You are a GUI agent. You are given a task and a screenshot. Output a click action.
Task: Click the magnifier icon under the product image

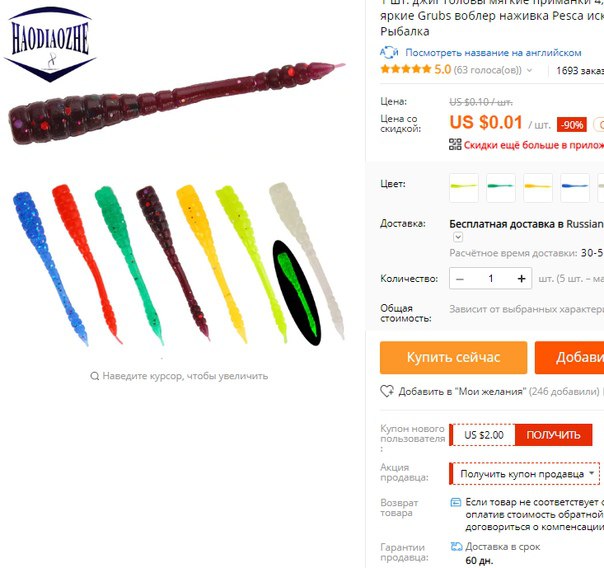point(94,376)
